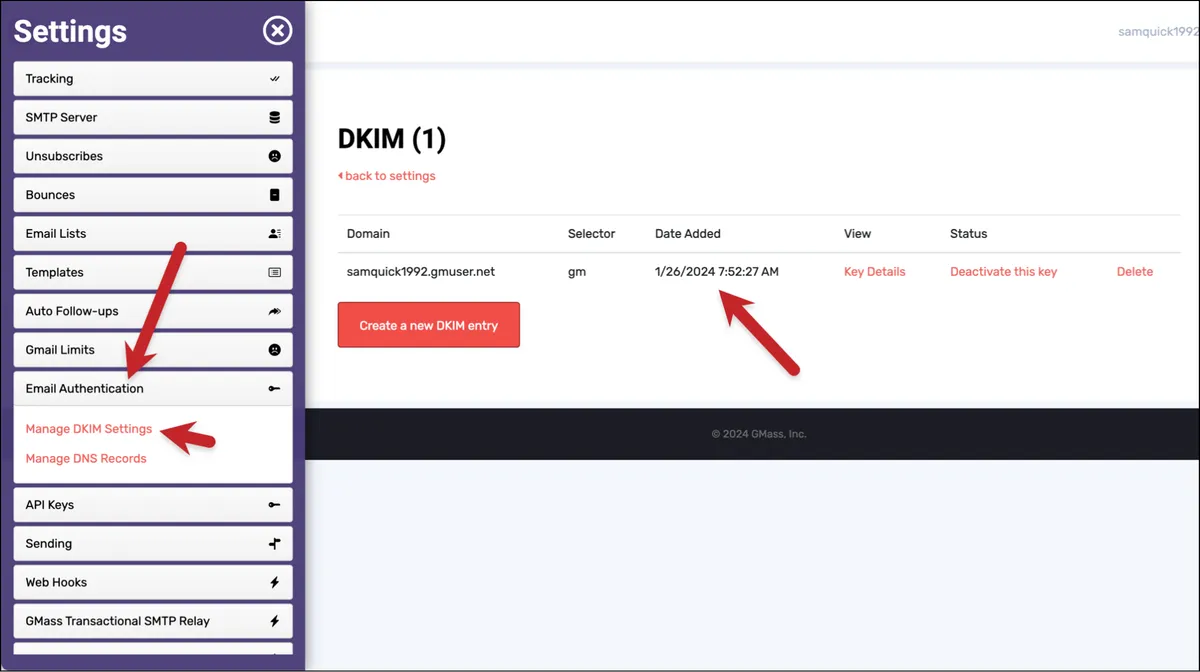Viewport: 1200px width, 672px height.
Task: Expand the Bounces section
Action: click(x=153, y=195)
